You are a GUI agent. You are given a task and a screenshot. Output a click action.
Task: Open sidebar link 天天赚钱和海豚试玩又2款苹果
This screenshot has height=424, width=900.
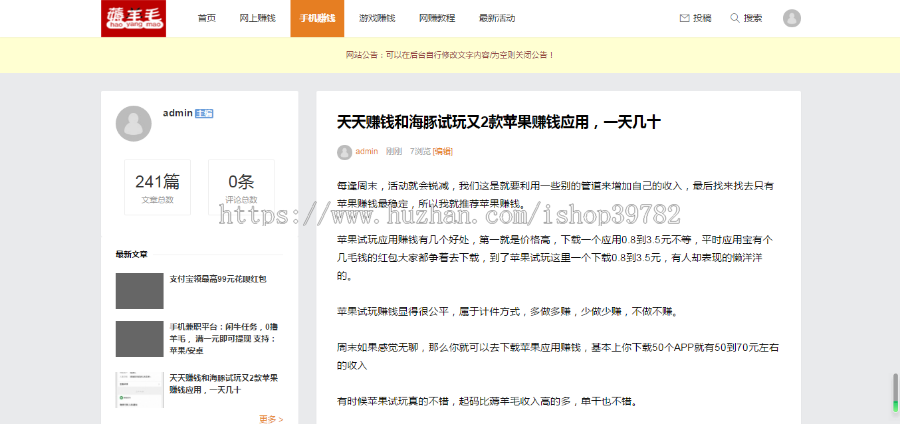[x=224, y=383]
